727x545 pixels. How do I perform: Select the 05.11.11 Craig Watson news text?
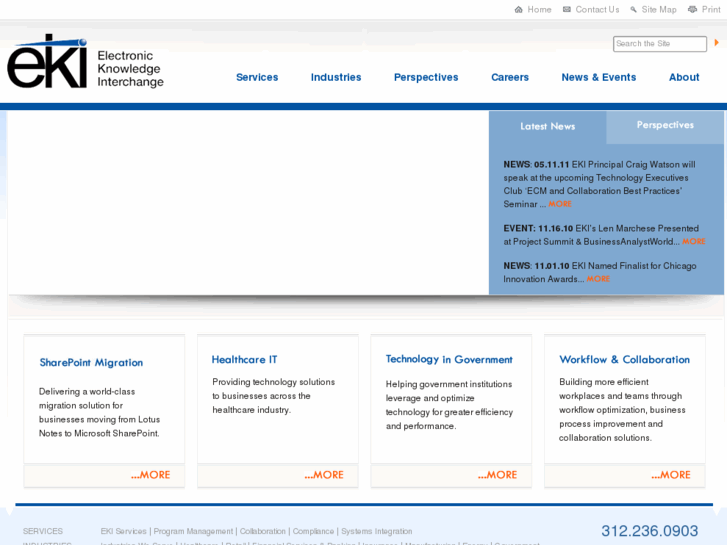coord(599,184)
